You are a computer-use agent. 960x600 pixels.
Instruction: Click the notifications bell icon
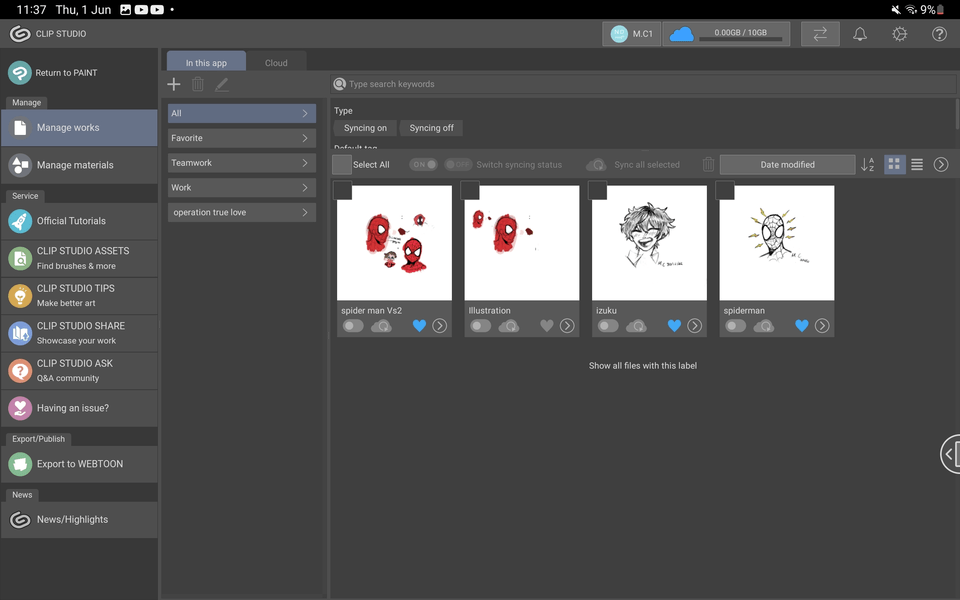[x=859, y=34]
